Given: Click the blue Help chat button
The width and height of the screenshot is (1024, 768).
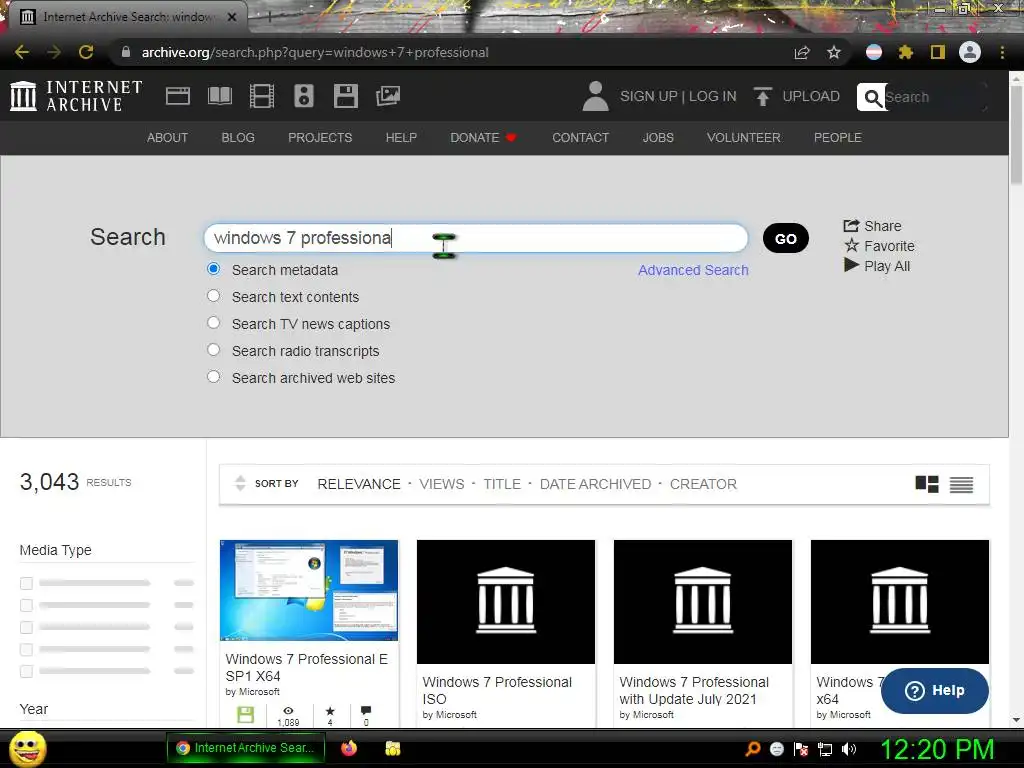Looking at the screenshot, I should [x=935, y=690].
